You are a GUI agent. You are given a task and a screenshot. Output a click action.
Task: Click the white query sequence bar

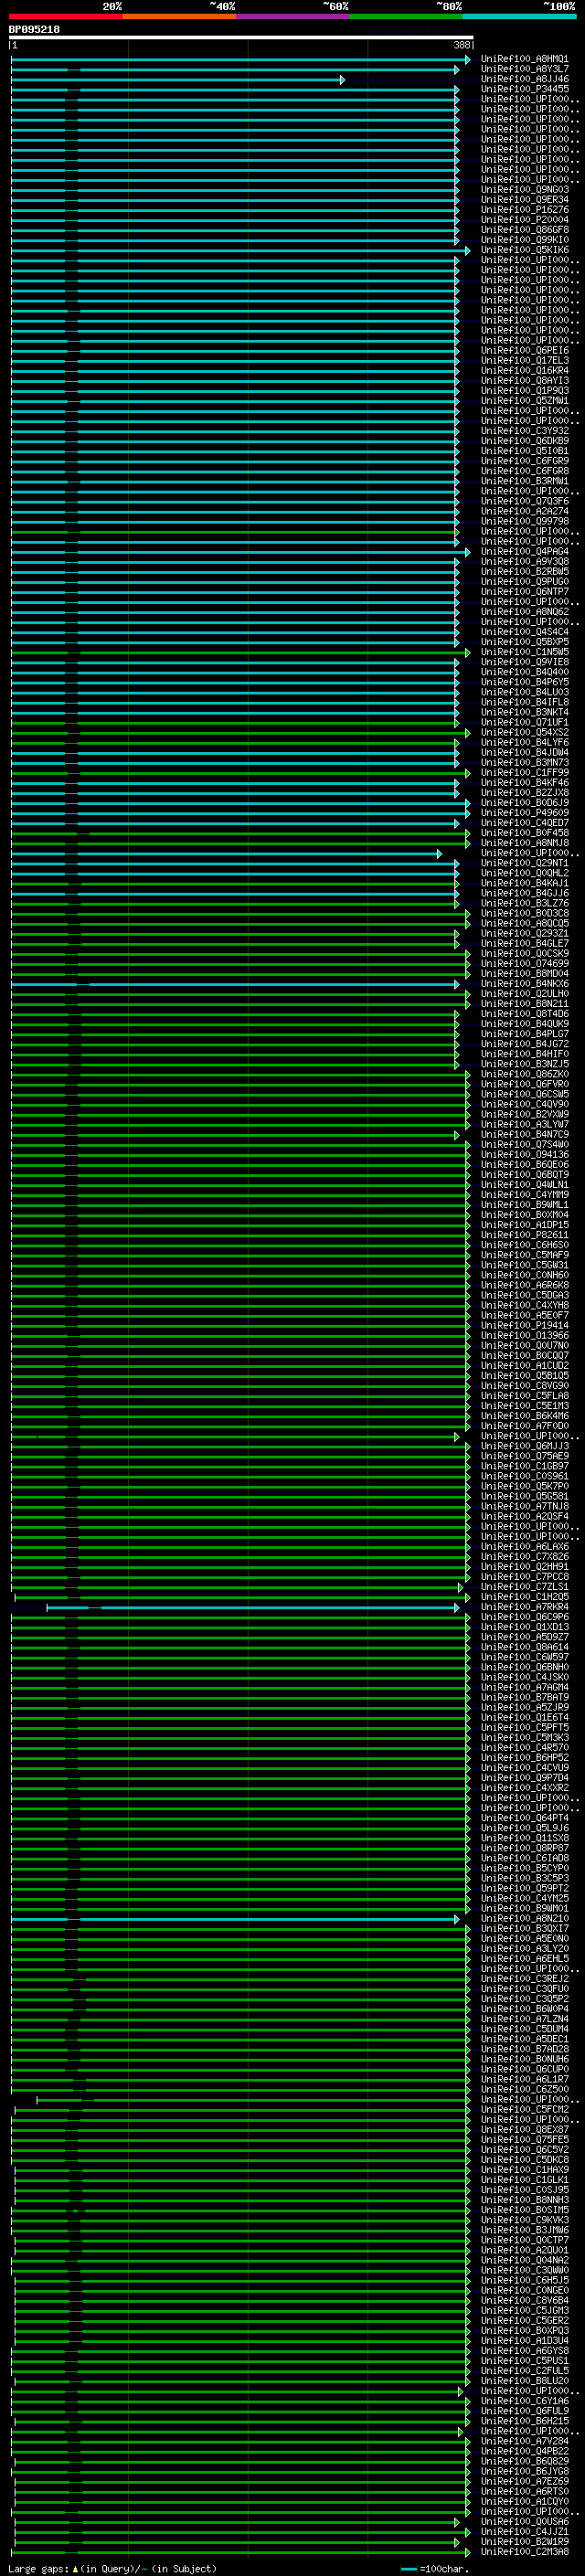pyautogui.click(x=241, y=37)
